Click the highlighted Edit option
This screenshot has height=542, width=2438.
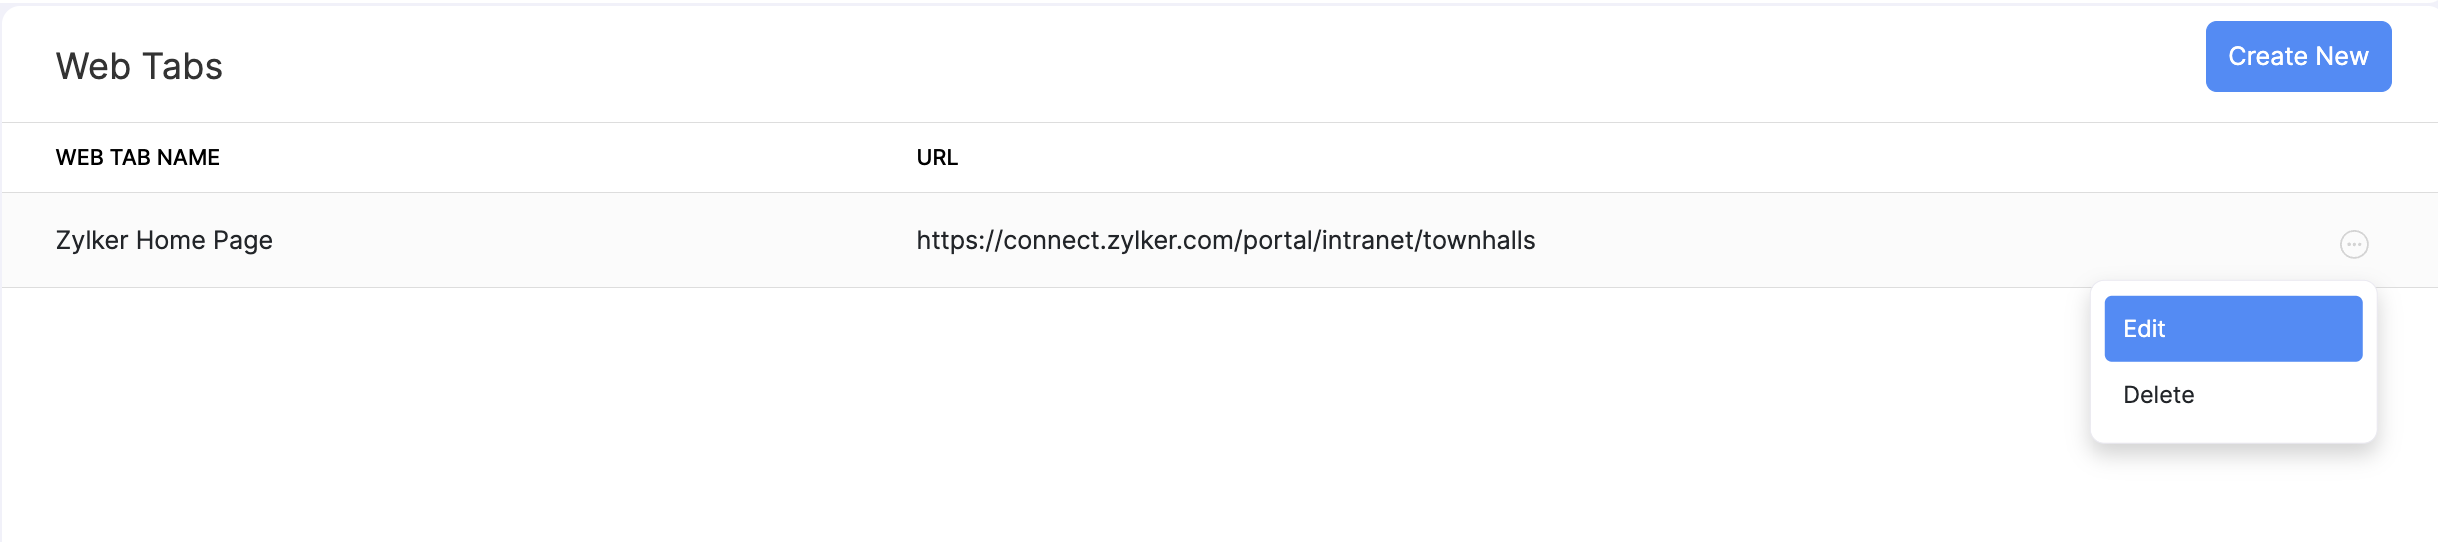coord(2232,329)
